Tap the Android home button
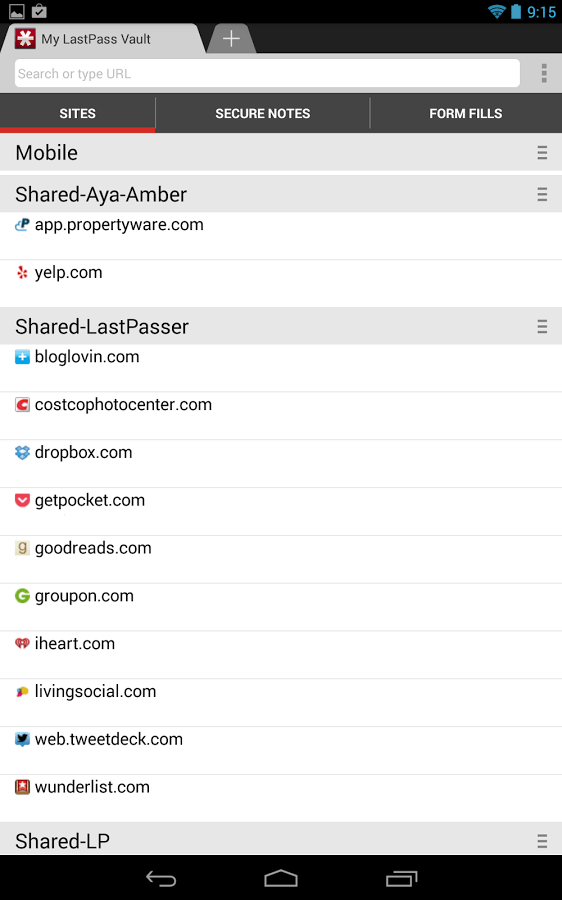The width and height of the screenshot is (562, 900). tap(281, 878)
